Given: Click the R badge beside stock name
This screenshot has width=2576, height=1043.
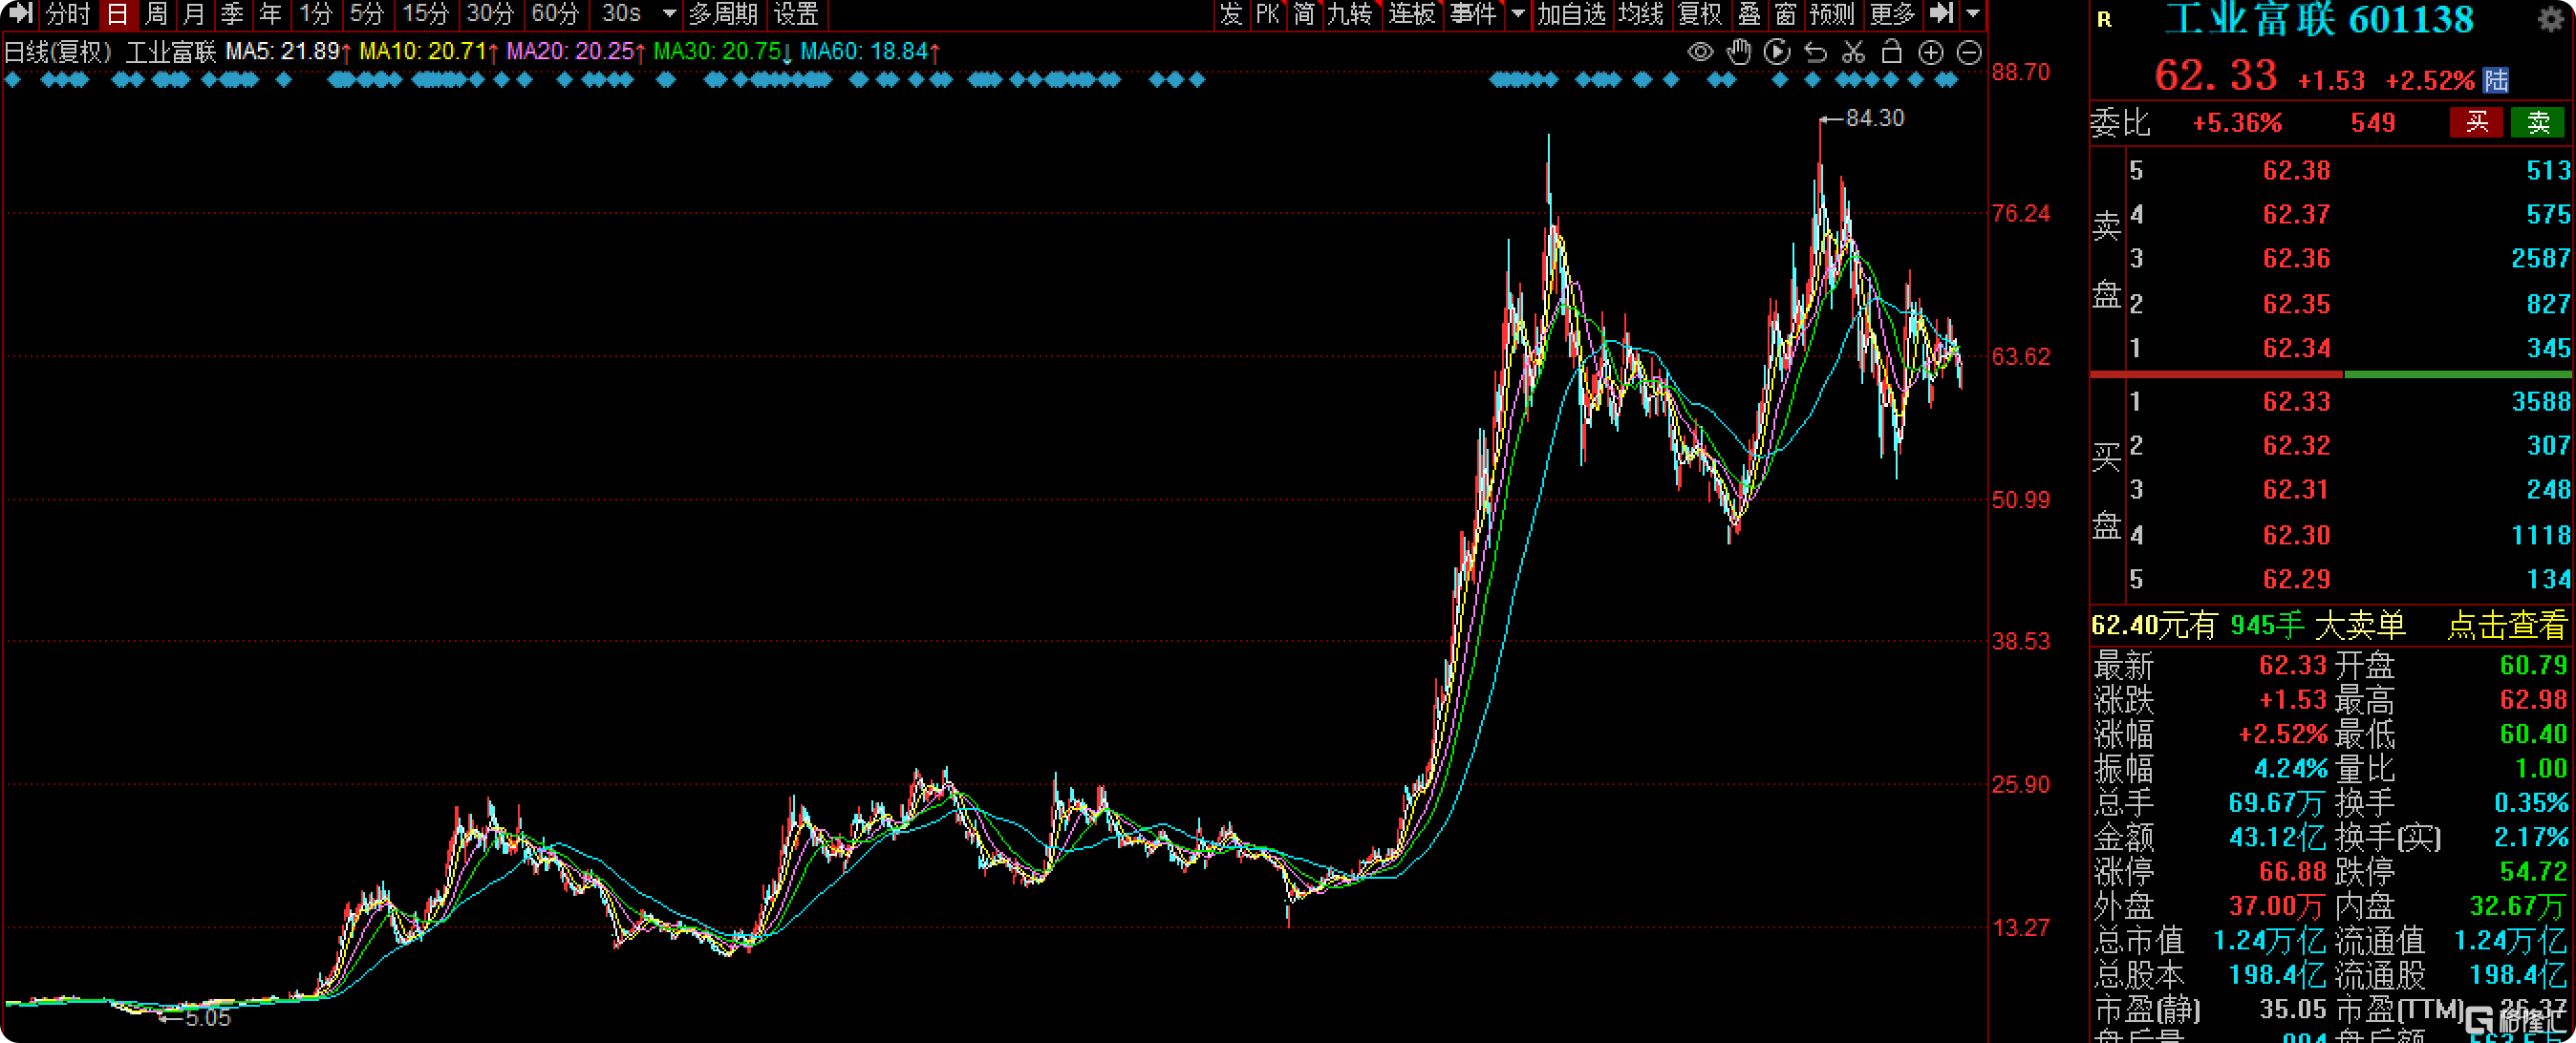Looking at the screenshot, I should 2104,20.
